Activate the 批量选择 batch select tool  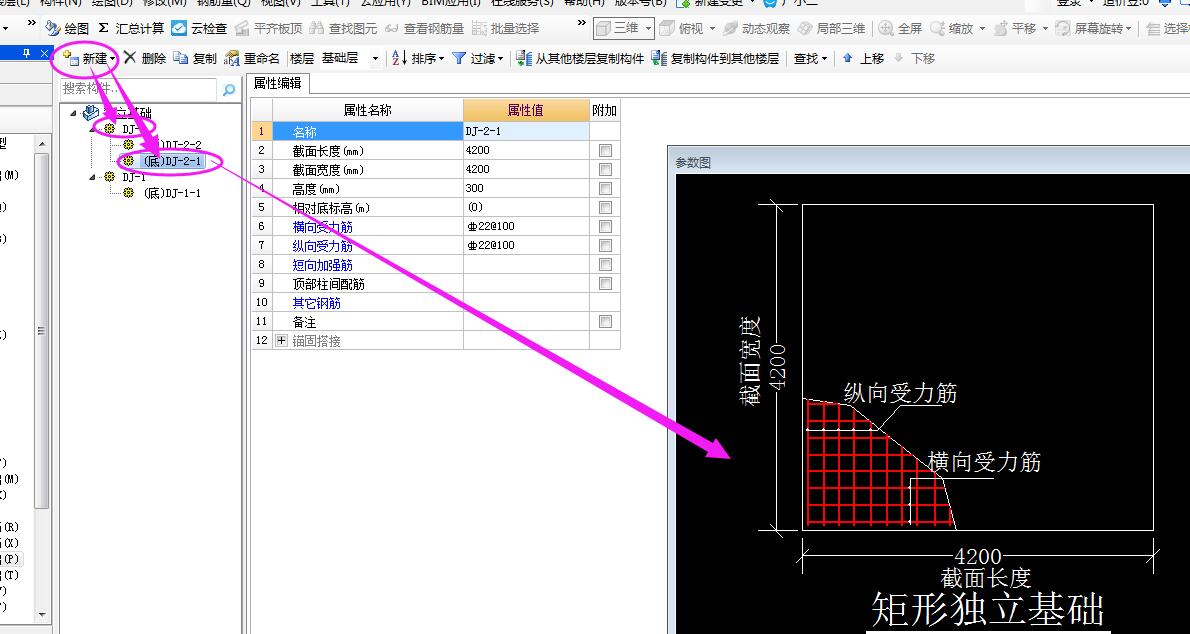(x=505, y=28)
